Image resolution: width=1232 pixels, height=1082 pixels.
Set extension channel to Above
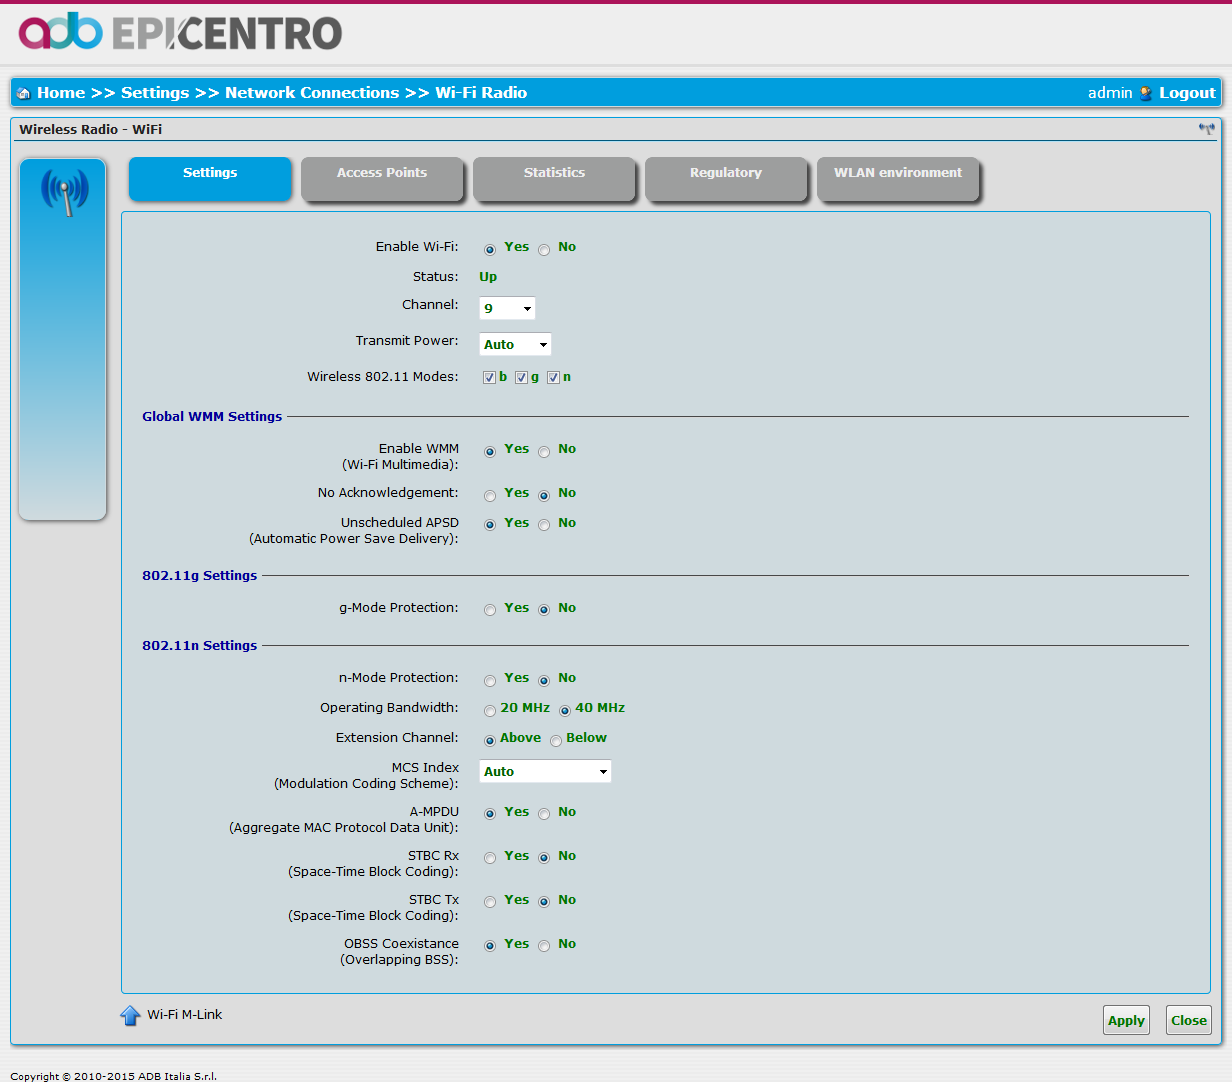tap(490, 741)
